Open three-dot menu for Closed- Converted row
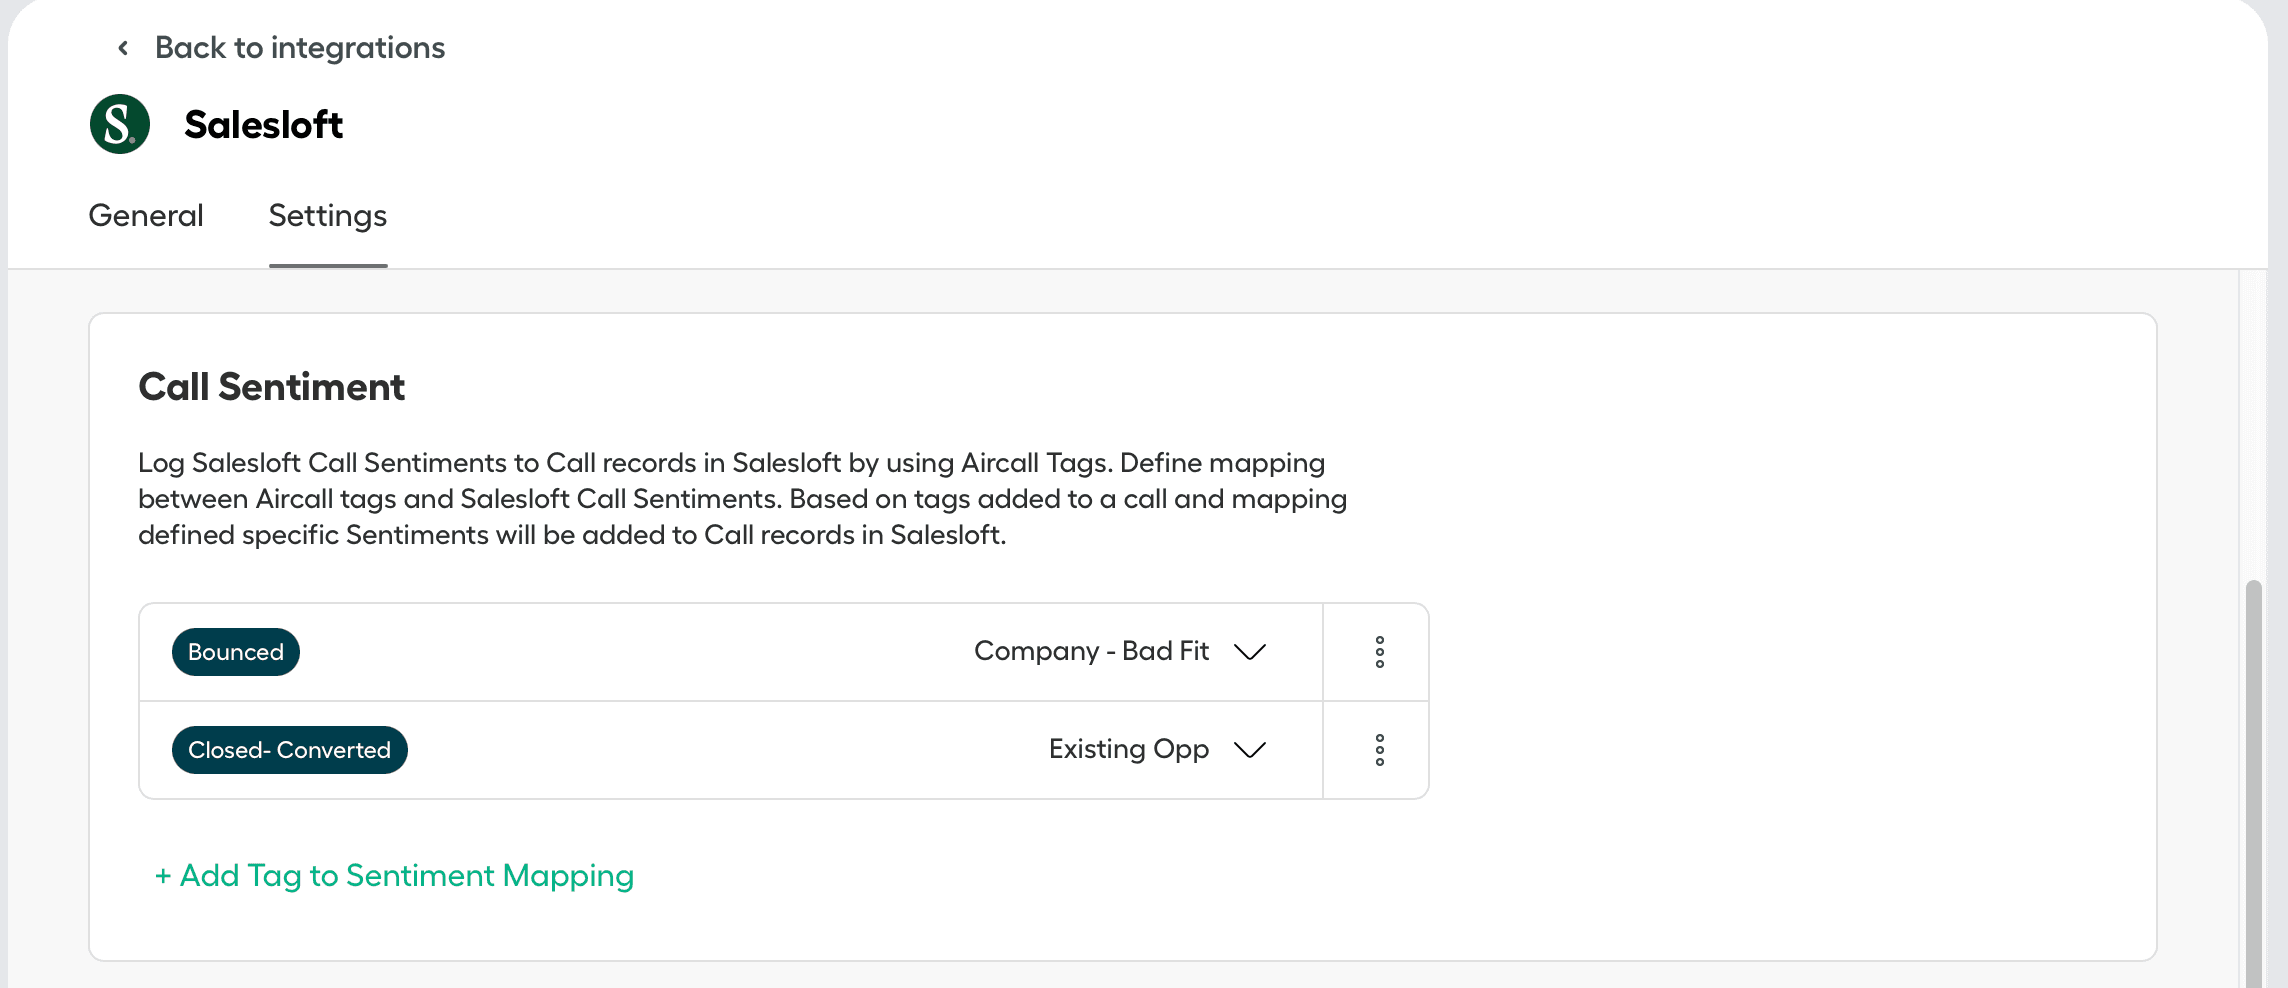The height and width of the screenshot is (988, 2288). (x=1379, y=750)
